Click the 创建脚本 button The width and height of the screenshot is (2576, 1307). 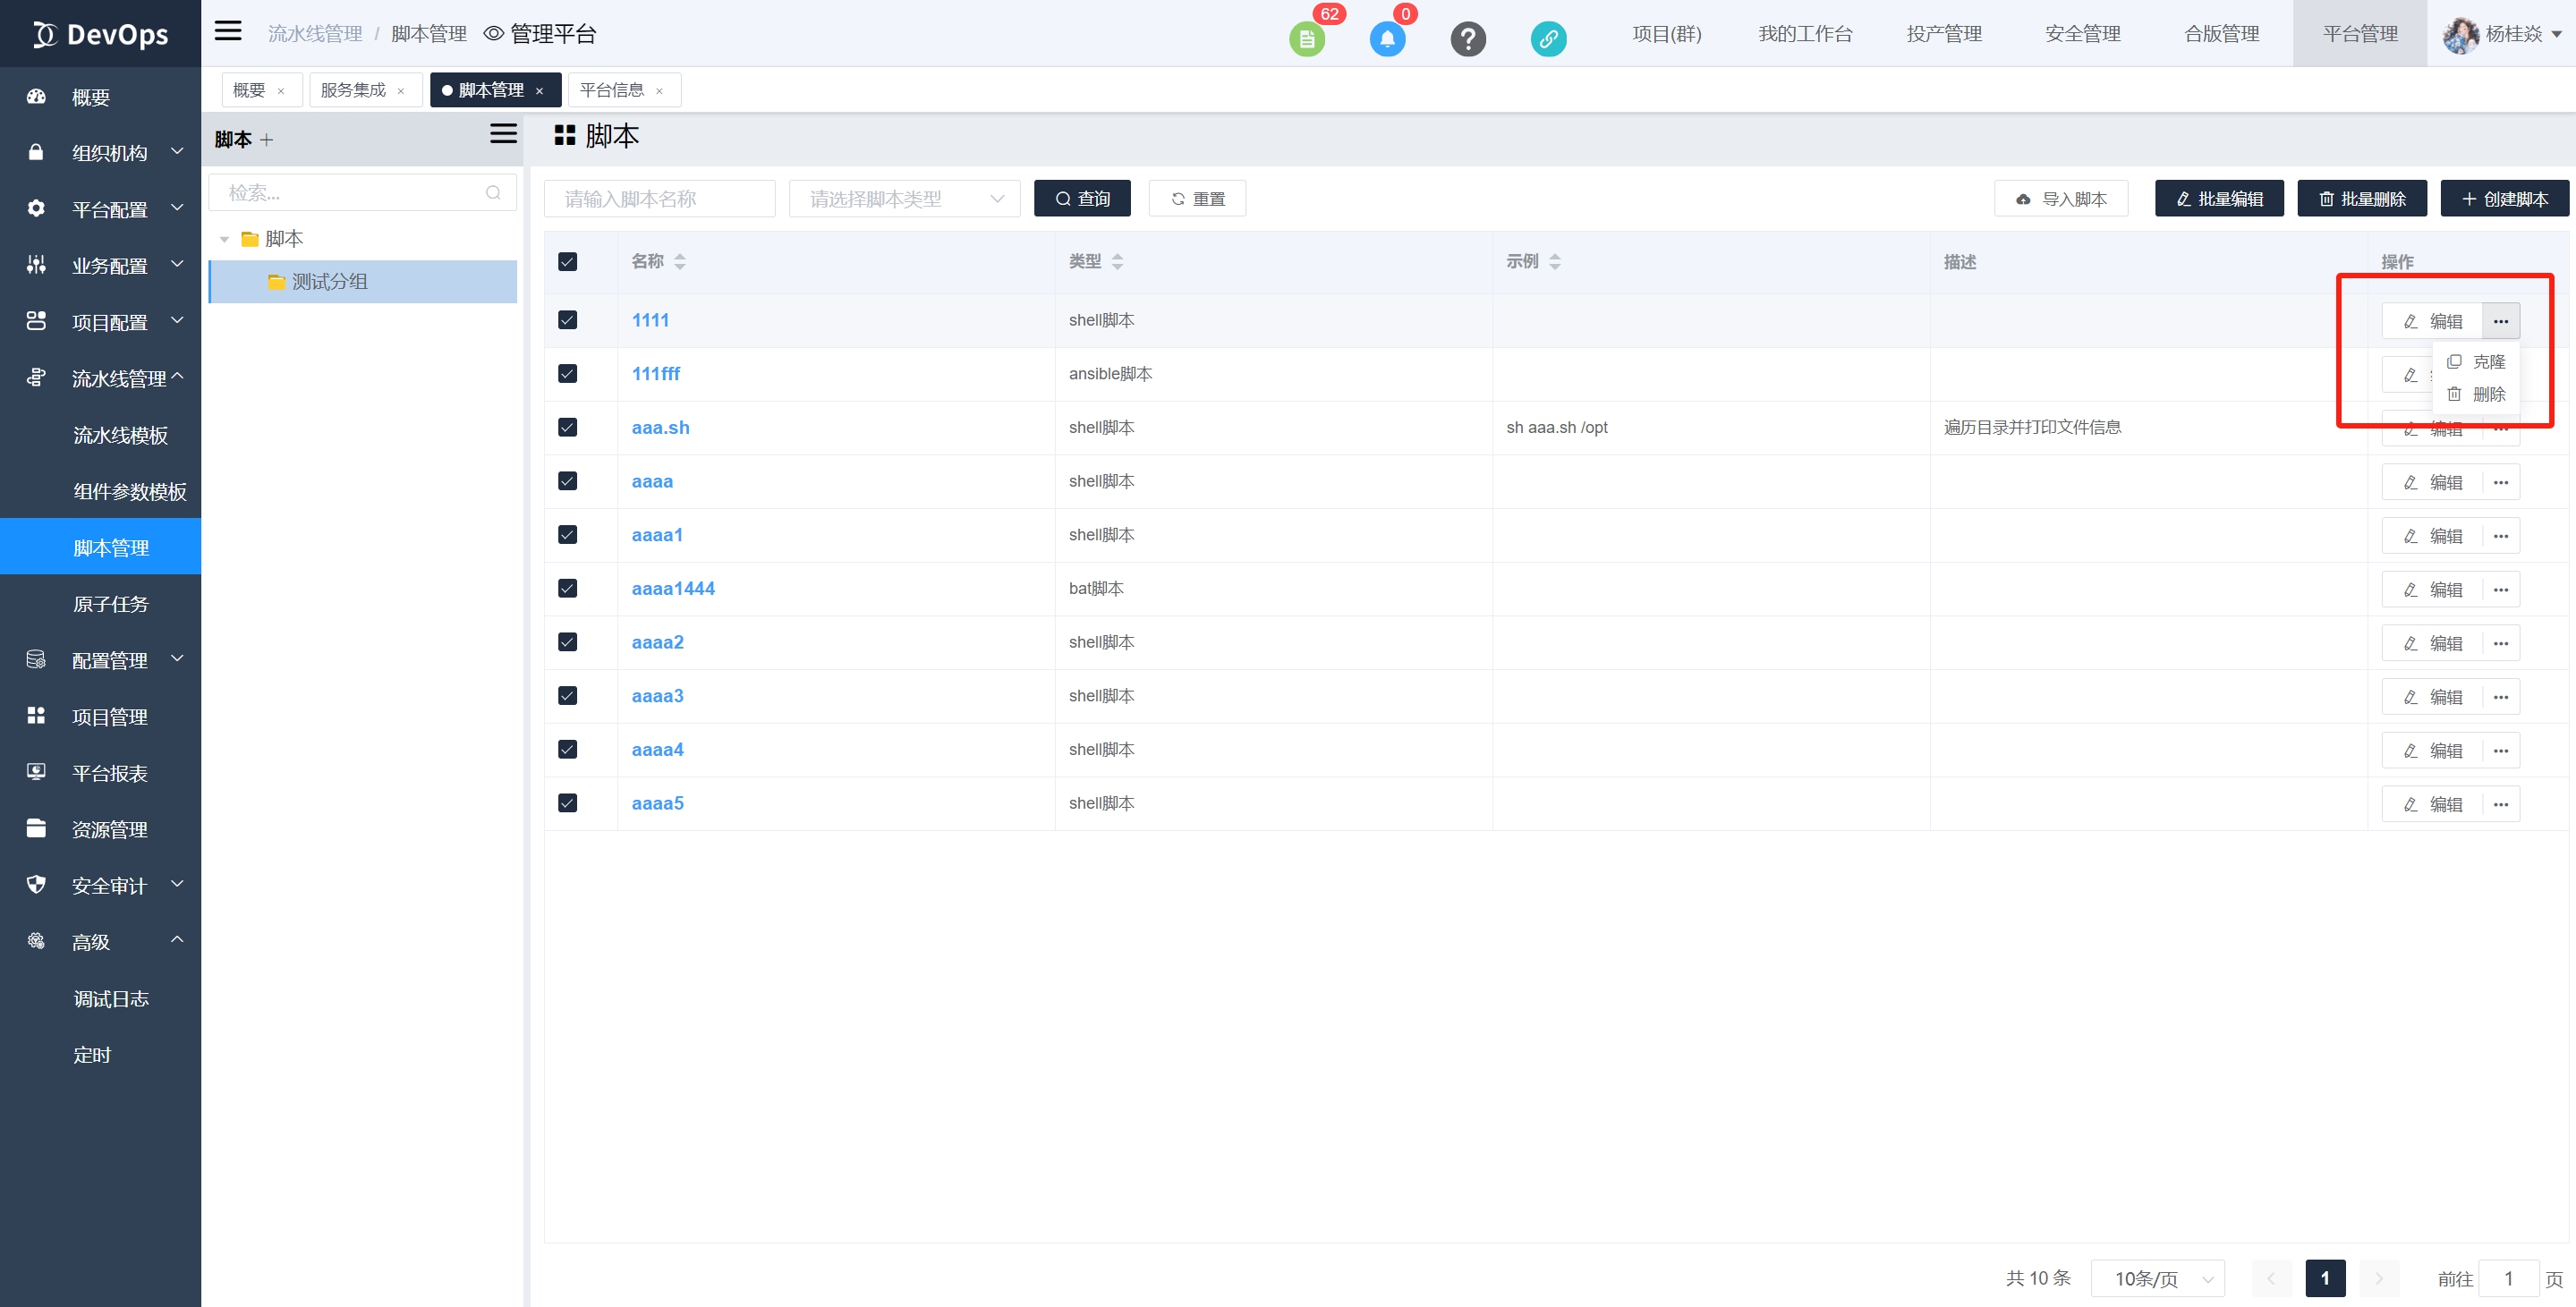pos(2504,199)
